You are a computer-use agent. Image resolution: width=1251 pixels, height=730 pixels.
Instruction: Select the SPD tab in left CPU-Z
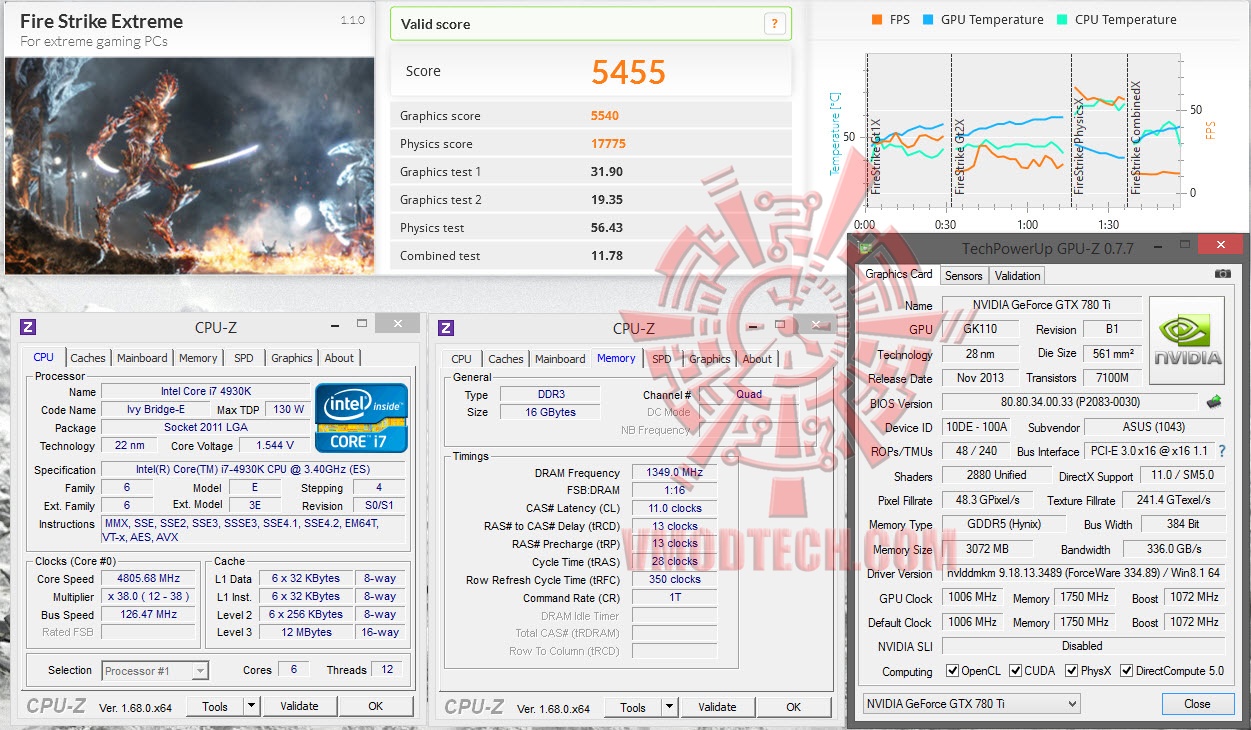[x=244, y=358]
